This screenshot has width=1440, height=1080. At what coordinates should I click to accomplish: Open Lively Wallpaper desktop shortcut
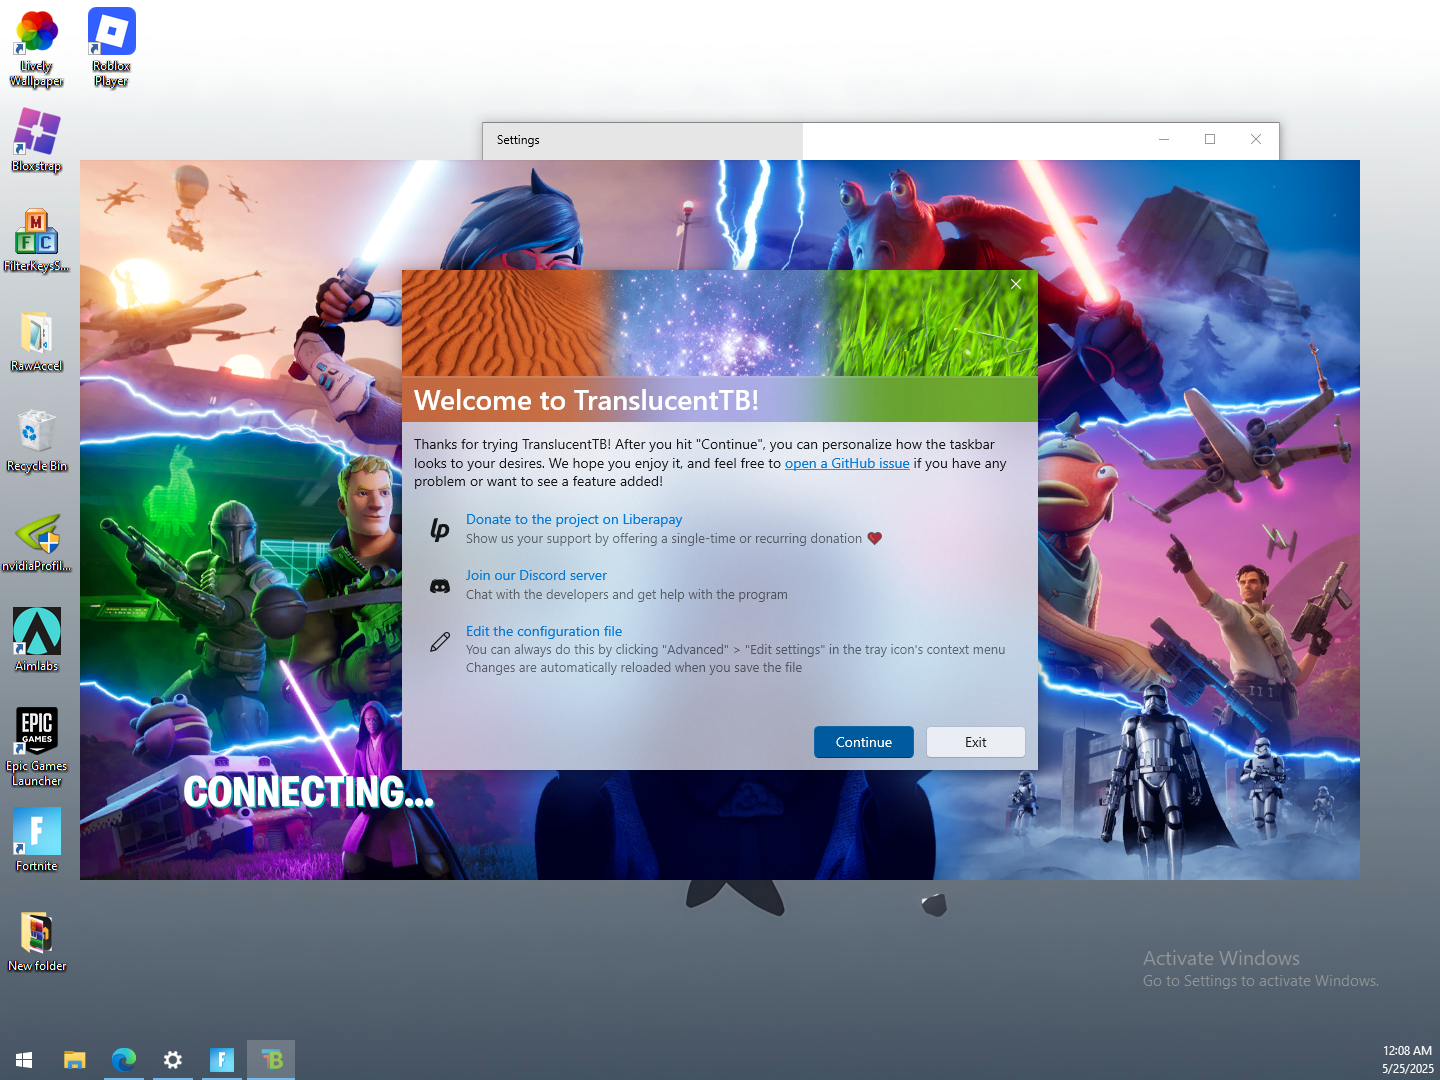click(x=37, y=48)
